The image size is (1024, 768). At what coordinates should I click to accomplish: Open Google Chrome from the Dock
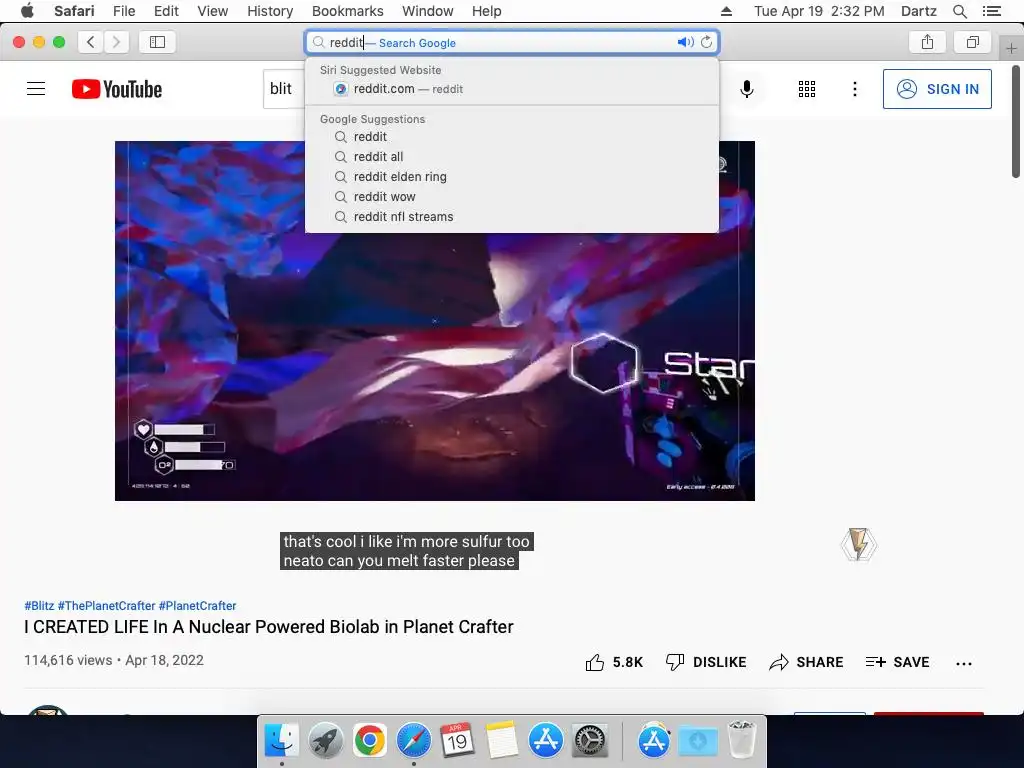[370, 740]
